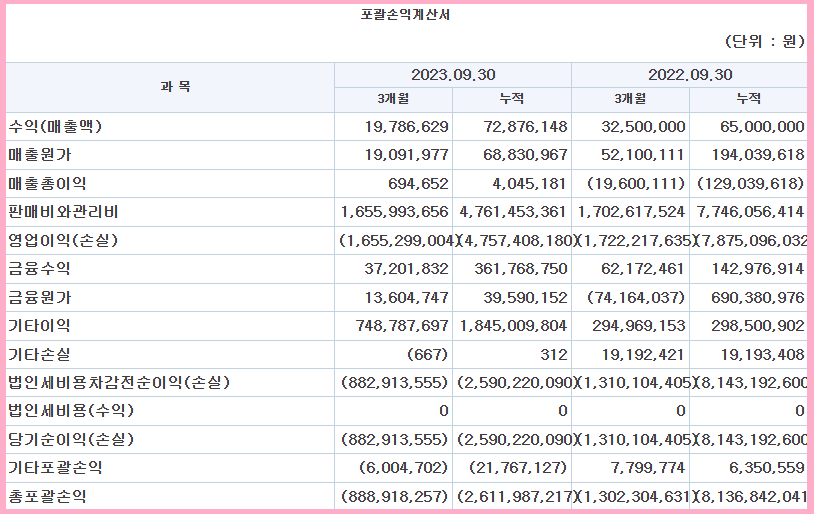814x514 pixels.
Task: Select the value 312
Action: coord(554,355)
